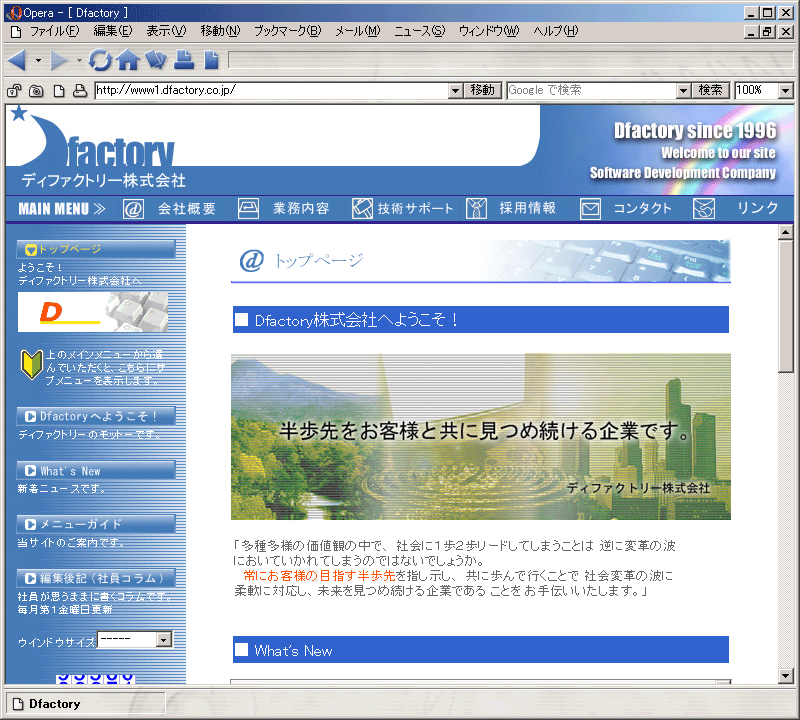
Task: Open the コンタクト page link
Action: coord(642,209)
